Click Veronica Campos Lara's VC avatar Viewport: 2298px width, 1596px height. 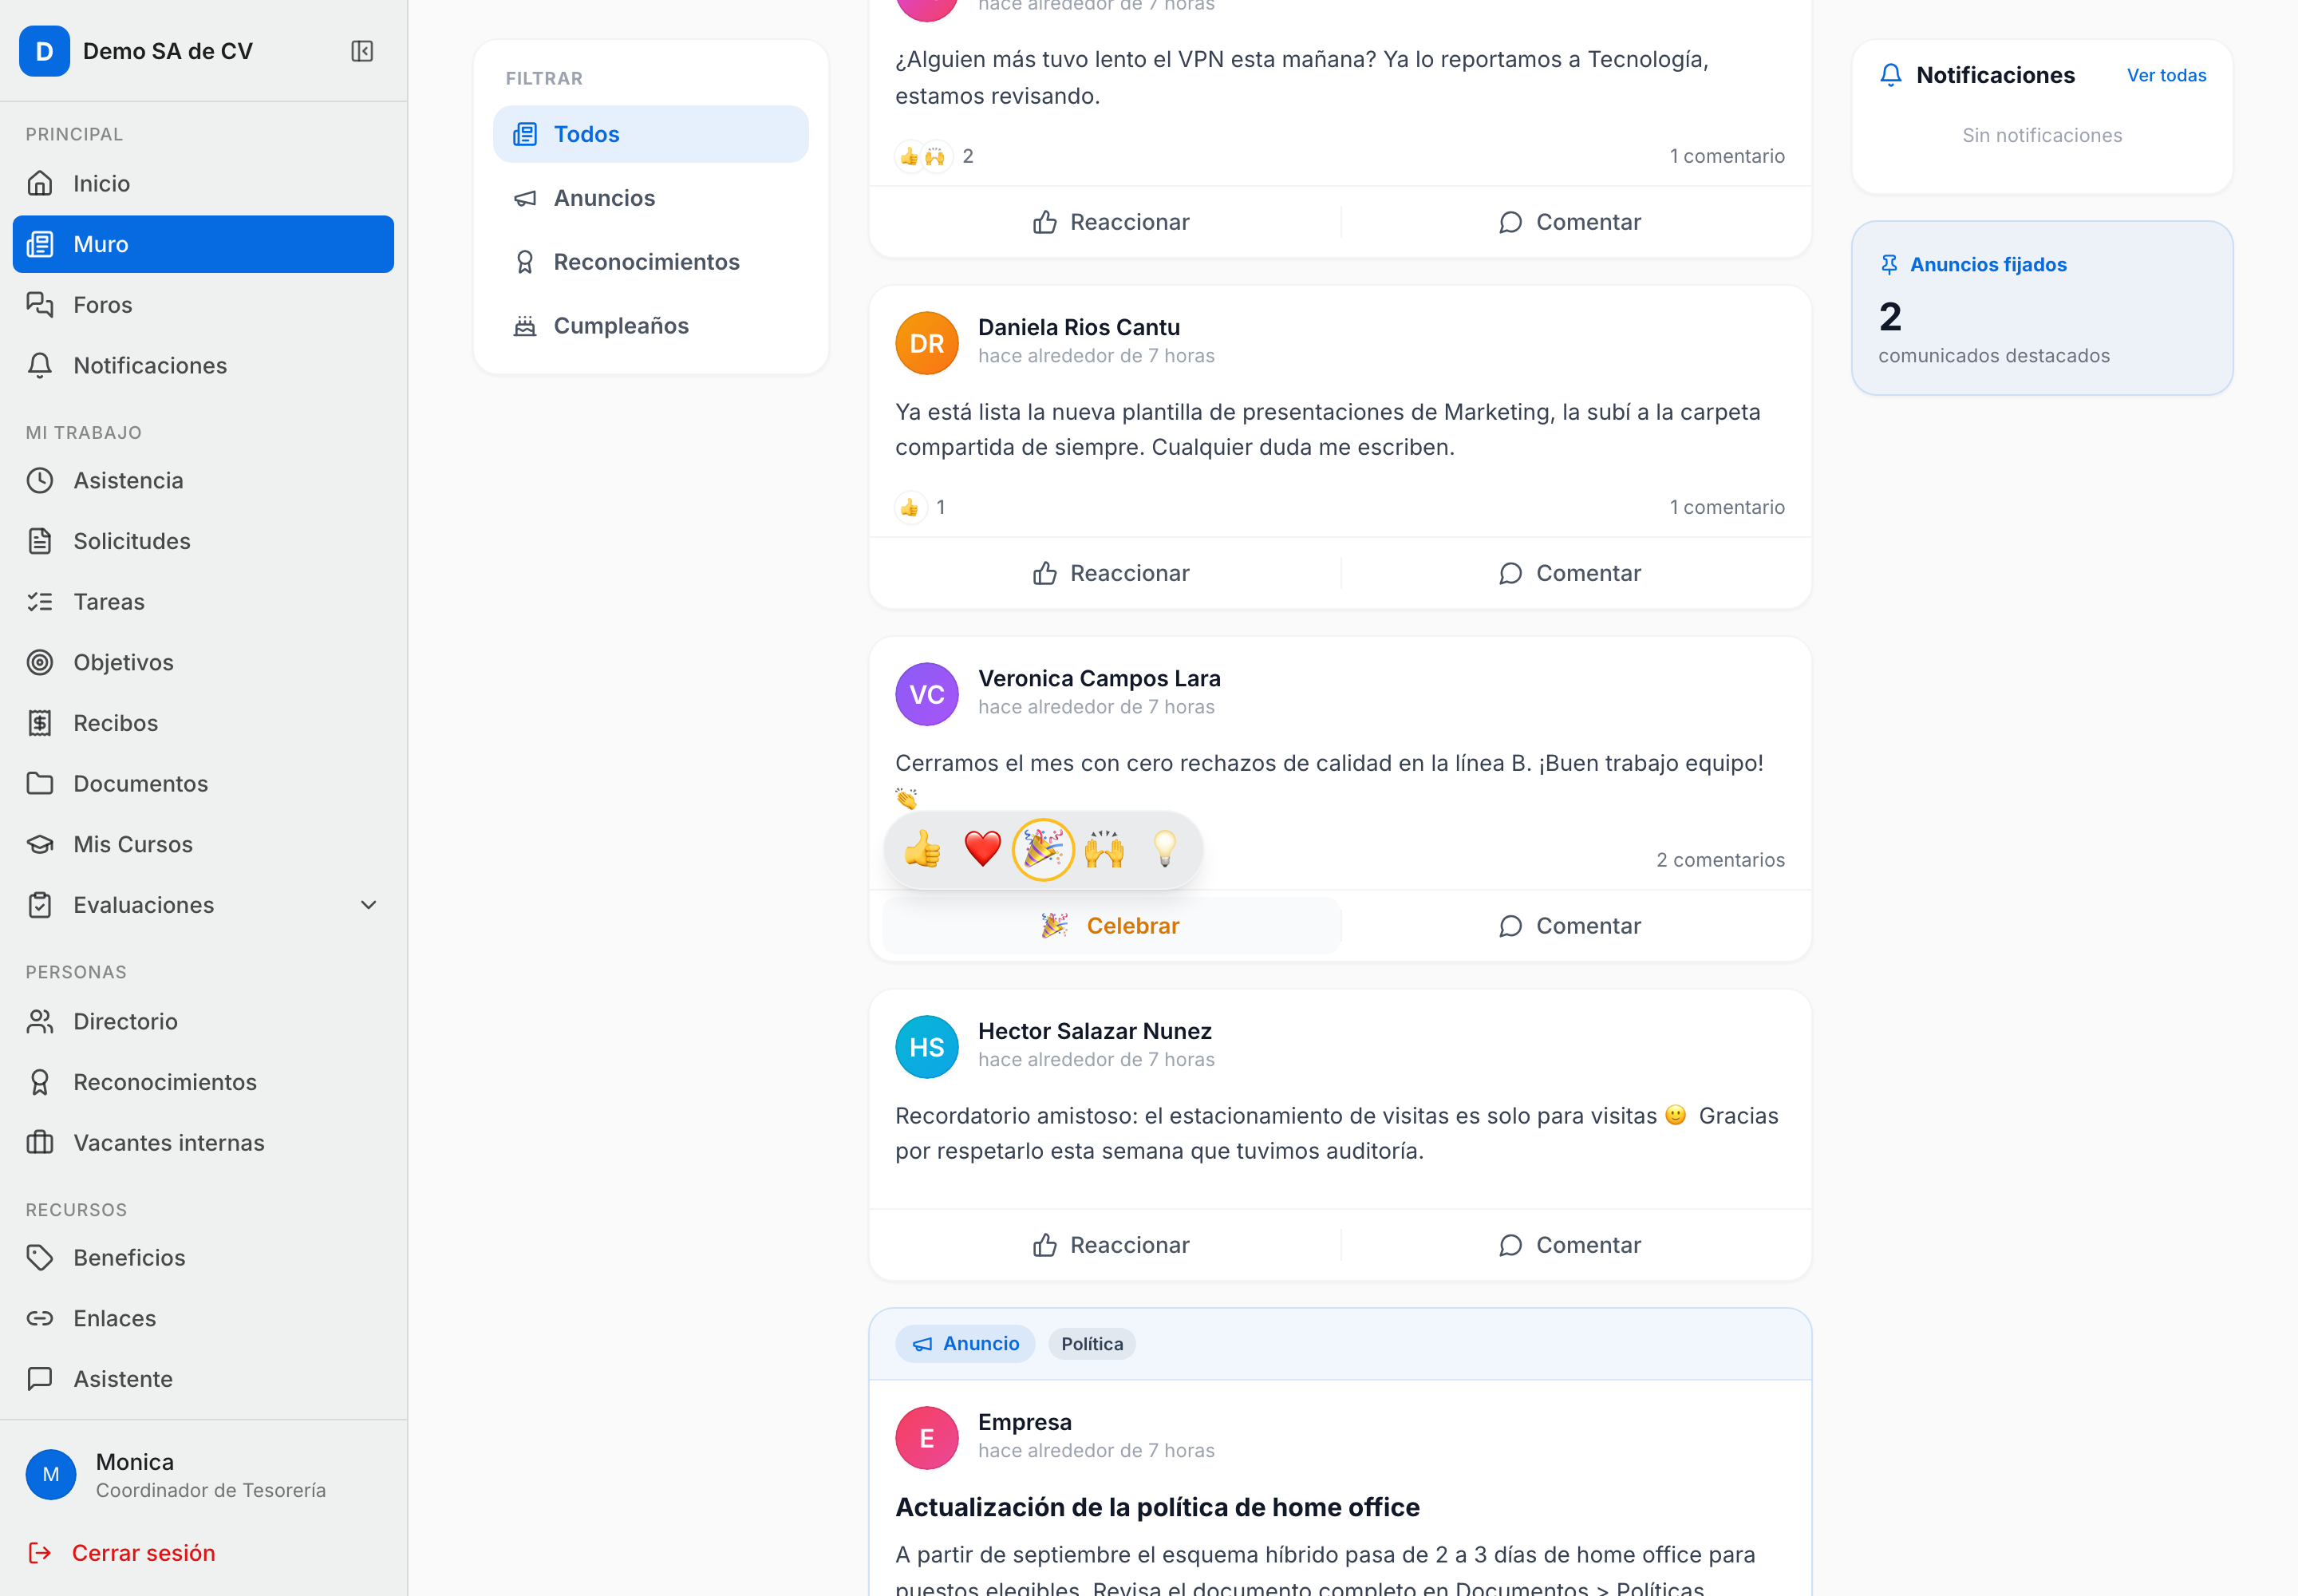[927, 694]
